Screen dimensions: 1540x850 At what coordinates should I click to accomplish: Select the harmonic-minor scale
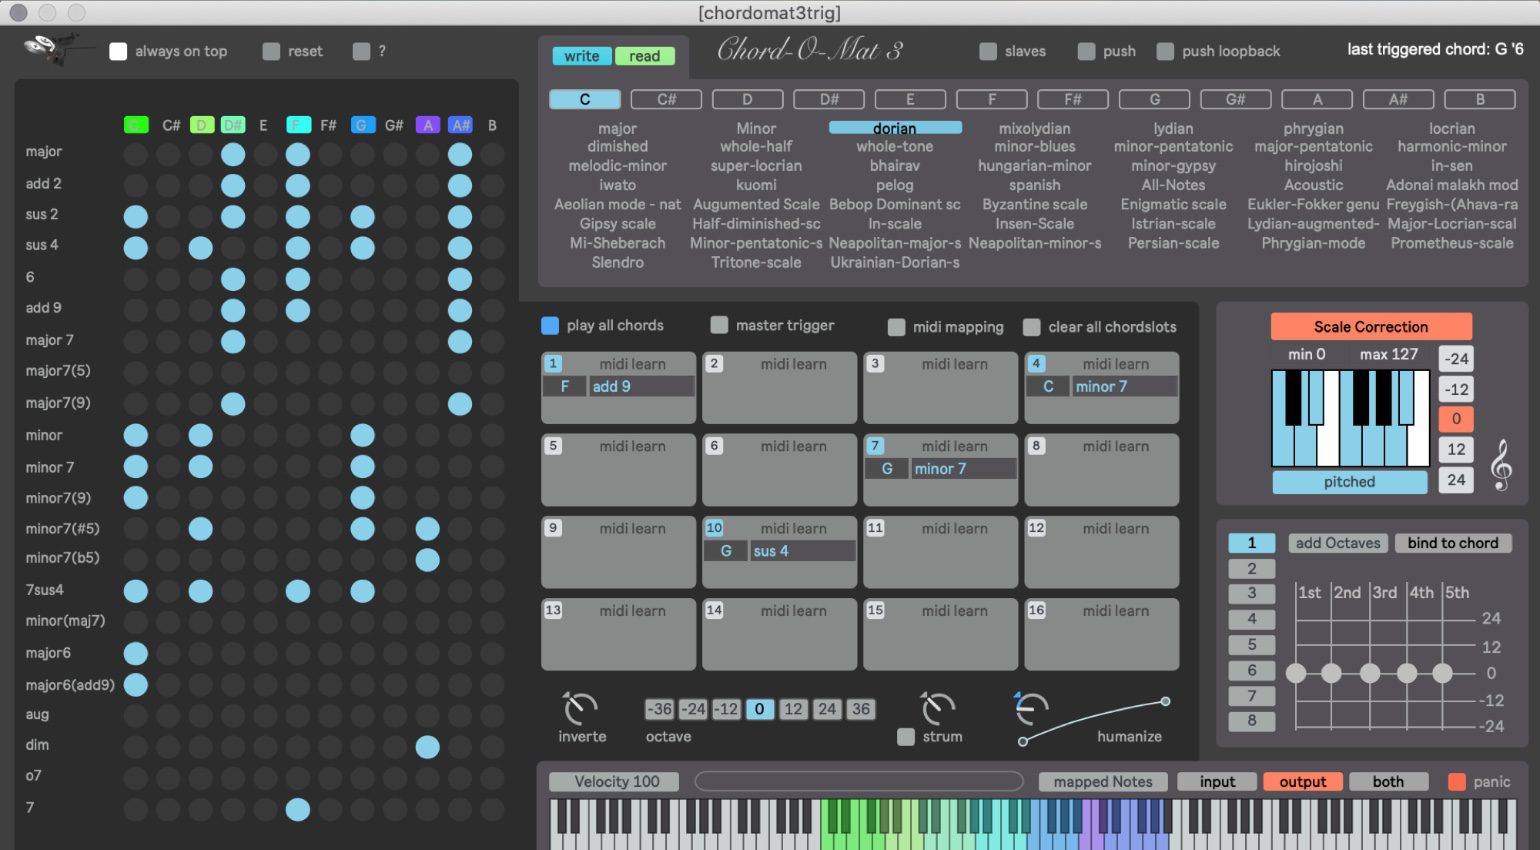pyautogui.click(x=1452, y=146)
